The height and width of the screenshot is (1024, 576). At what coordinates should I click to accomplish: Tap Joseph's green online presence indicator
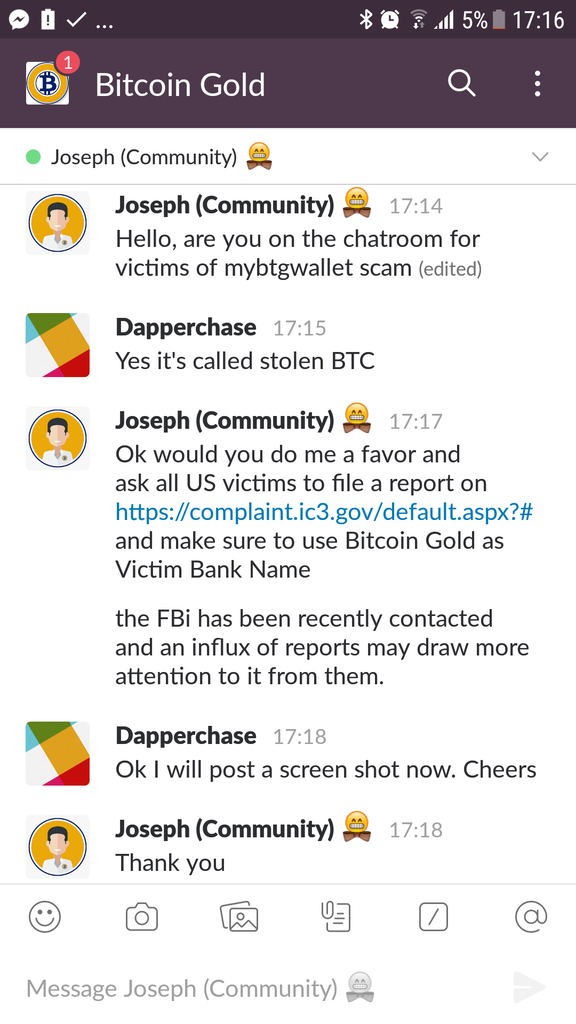(25, 157)
